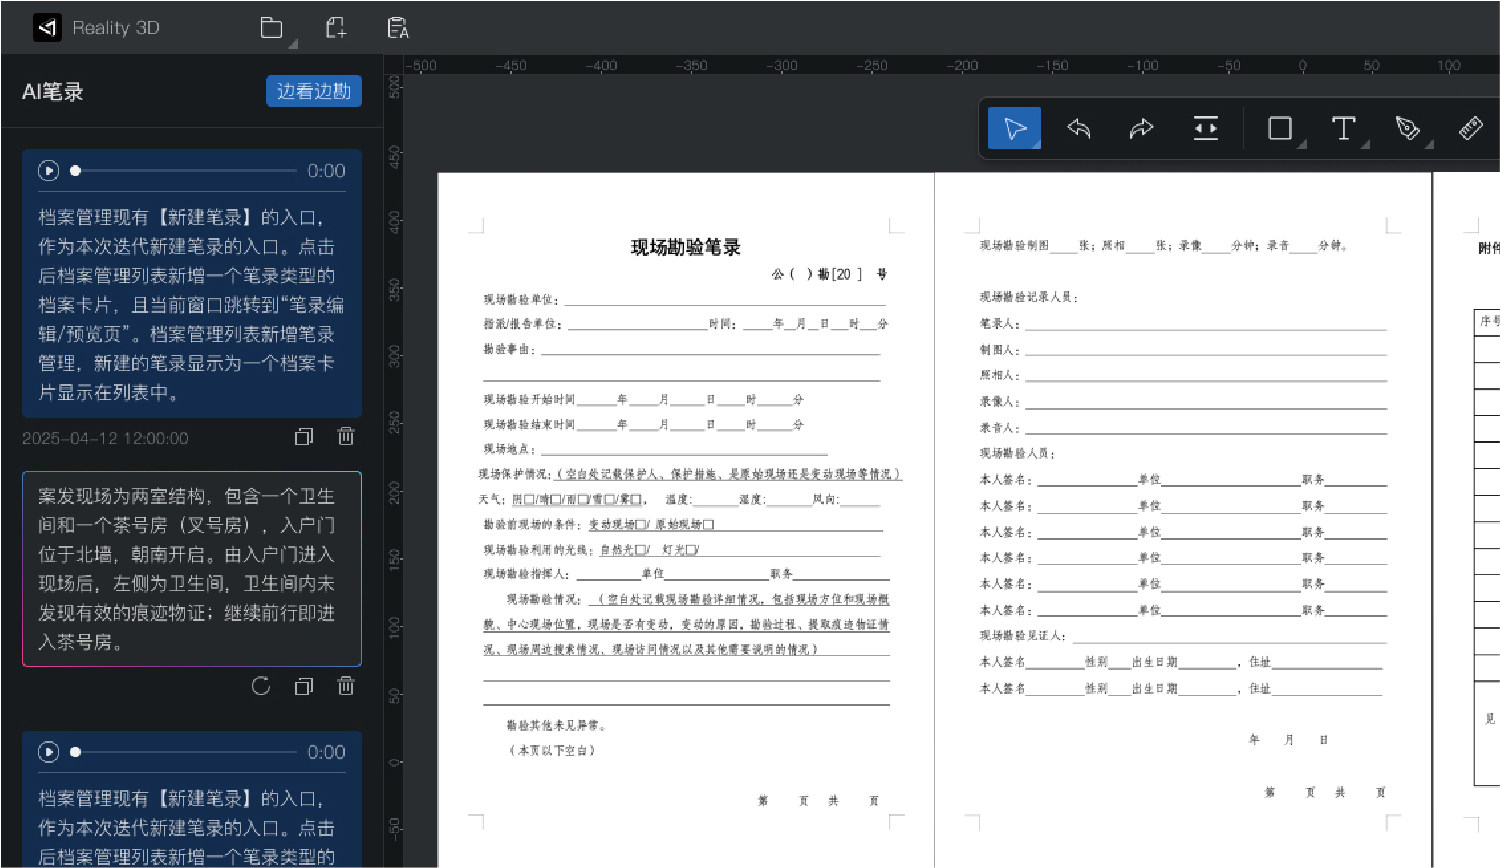Regenerate the selected crime scene text note
Image resolution: width=1500 pixels, height=868 pixels.
(261, 686)
